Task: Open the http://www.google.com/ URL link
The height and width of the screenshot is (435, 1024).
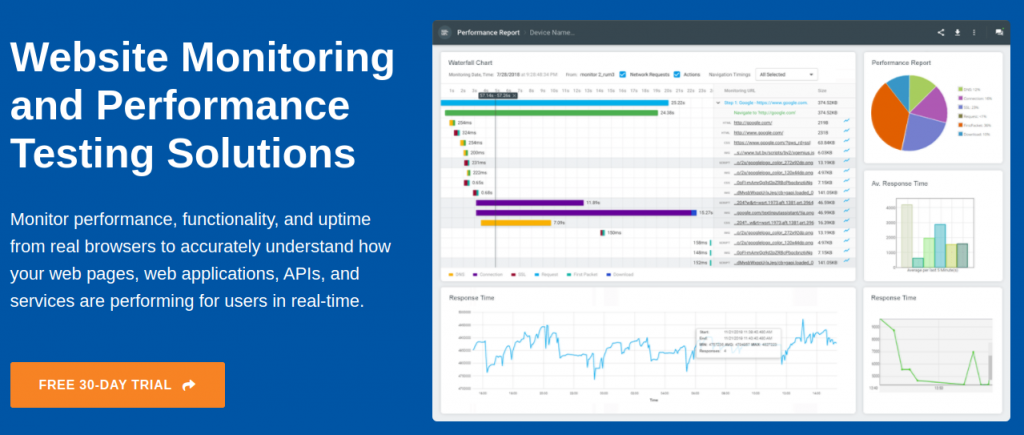Action: [x=758, y=132]
